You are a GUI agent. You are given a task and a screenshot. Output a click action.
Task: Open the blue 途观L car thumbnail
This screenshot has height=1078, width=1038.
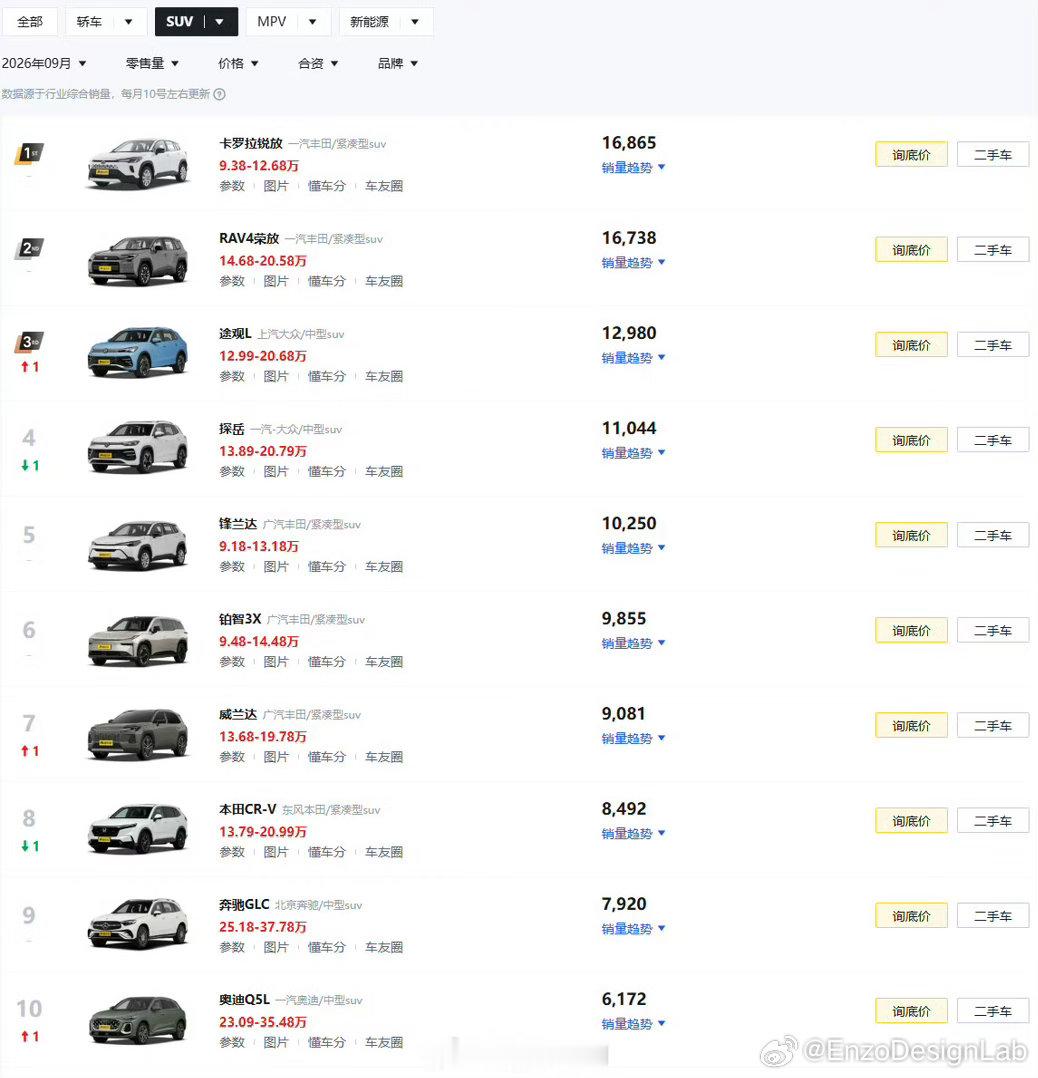click(137, 352)
